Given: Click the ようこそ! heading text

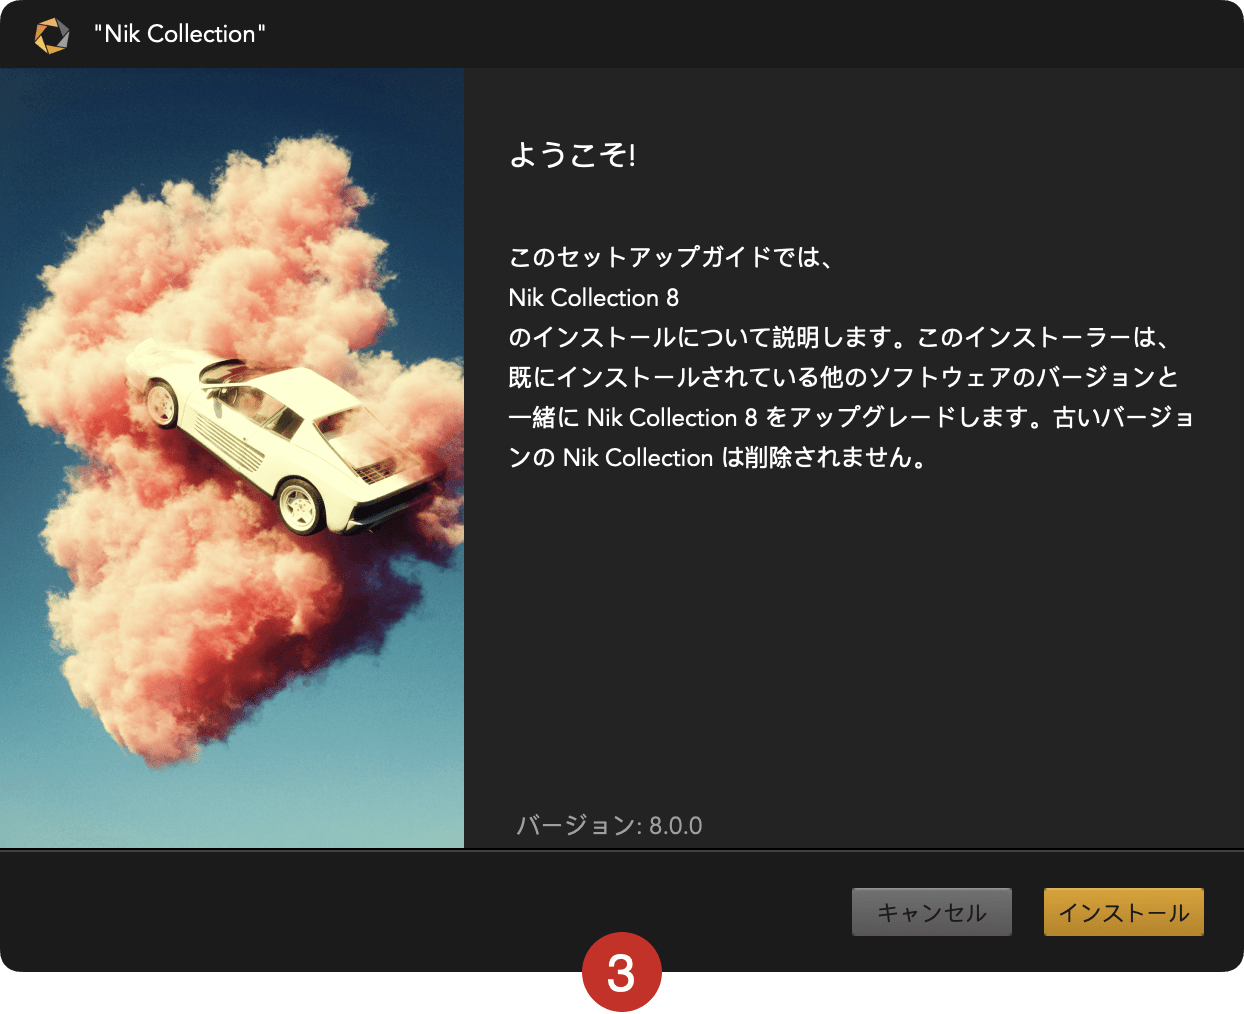Looking at the screenshot, I should point(573,155).
